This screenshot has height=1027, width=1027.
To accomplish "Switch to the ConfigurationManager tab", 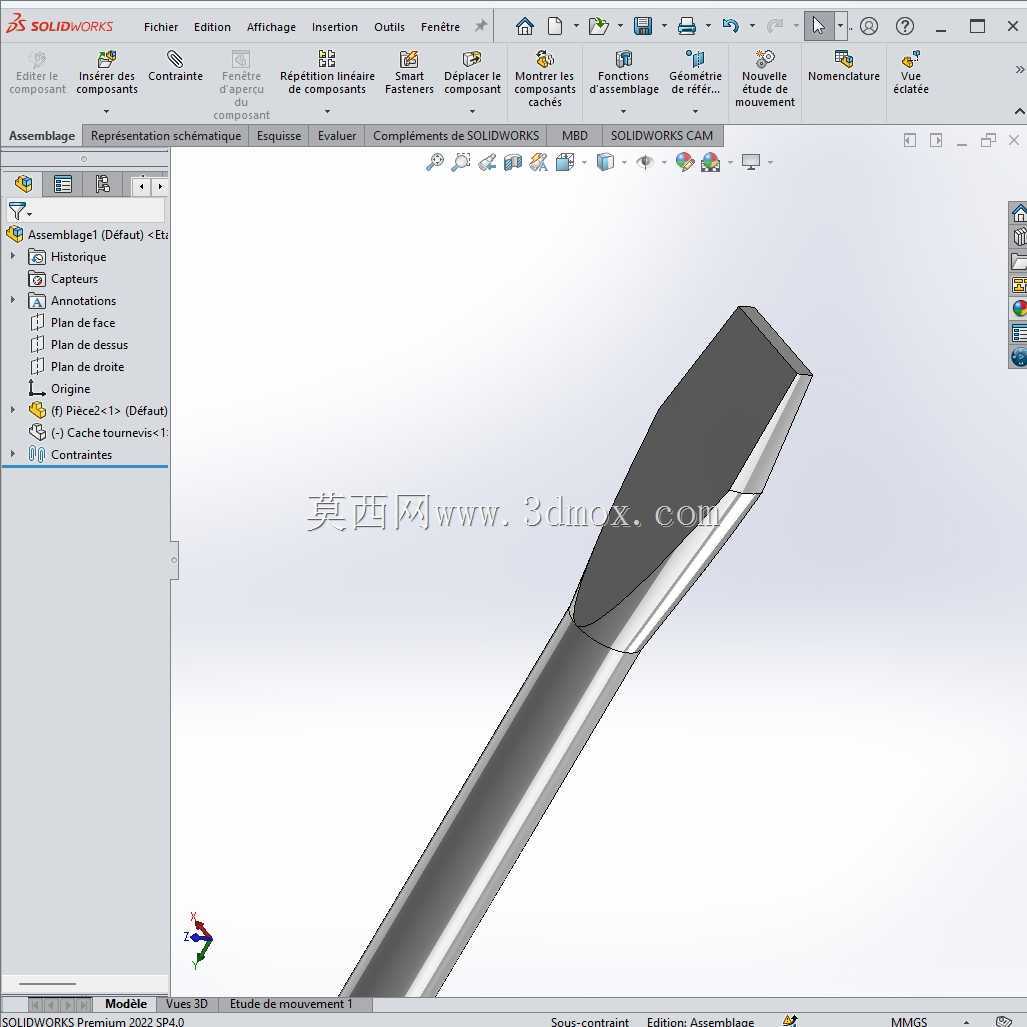I will point(102,184).
